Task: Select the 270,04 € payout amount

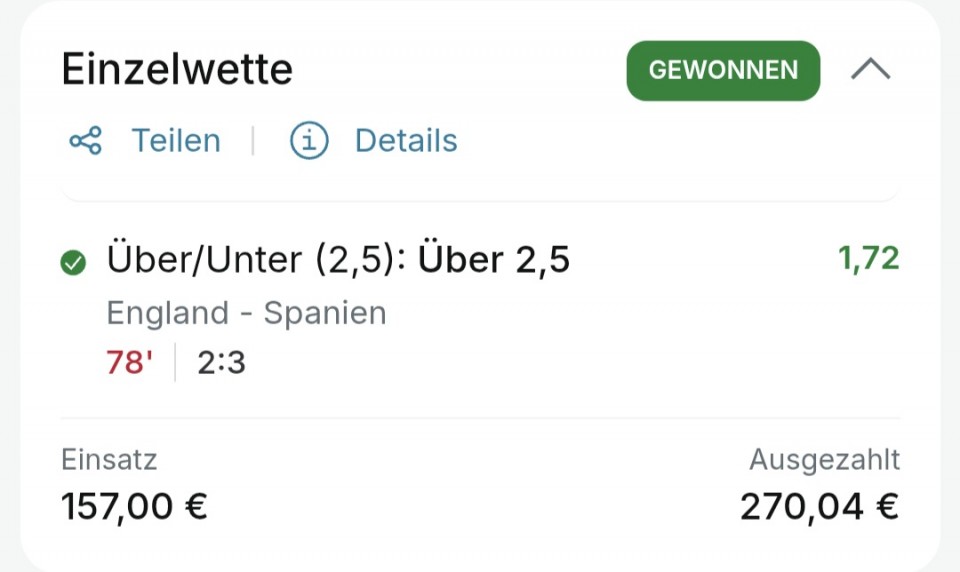Action: click(819, 507)
